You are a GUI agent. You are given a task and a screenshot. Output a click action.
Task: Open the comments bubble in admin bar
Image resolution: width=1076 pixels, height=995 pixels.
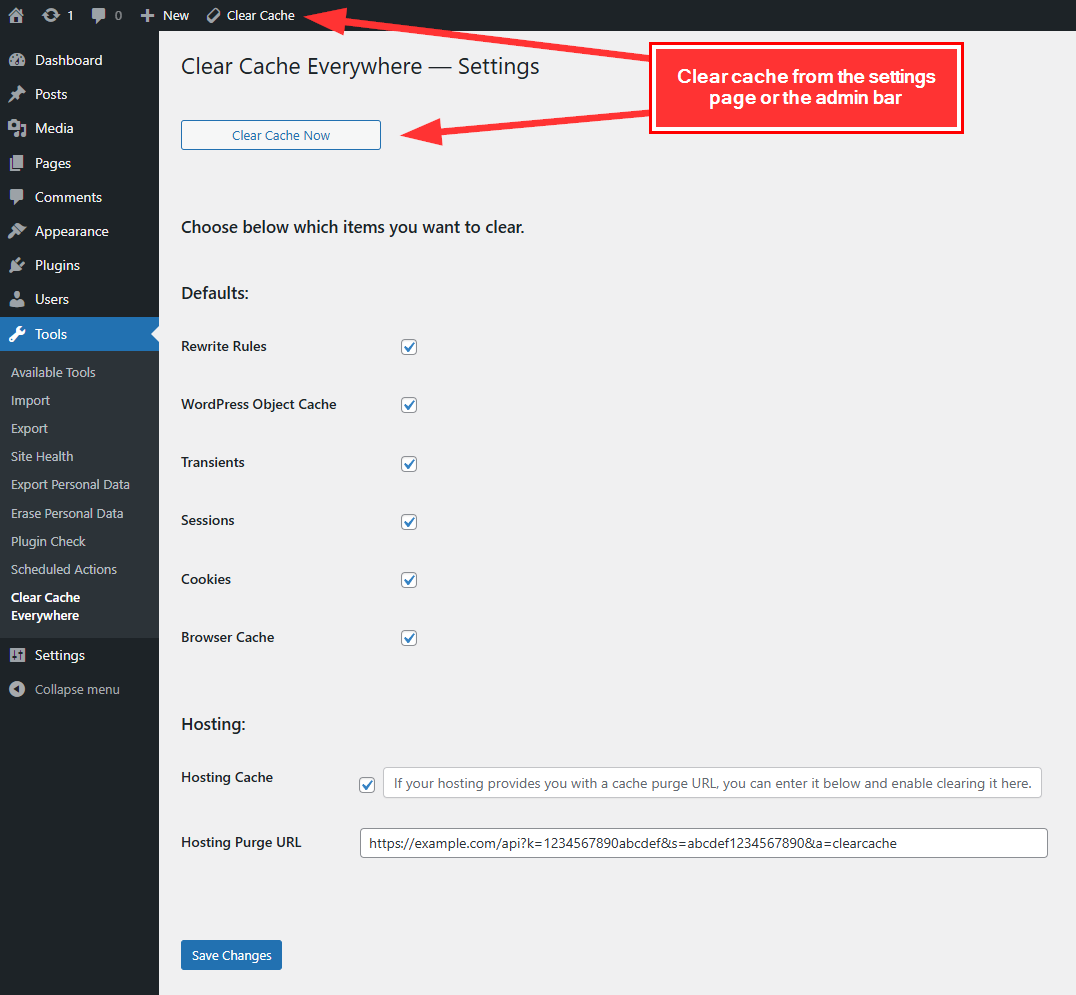(99, 15)
